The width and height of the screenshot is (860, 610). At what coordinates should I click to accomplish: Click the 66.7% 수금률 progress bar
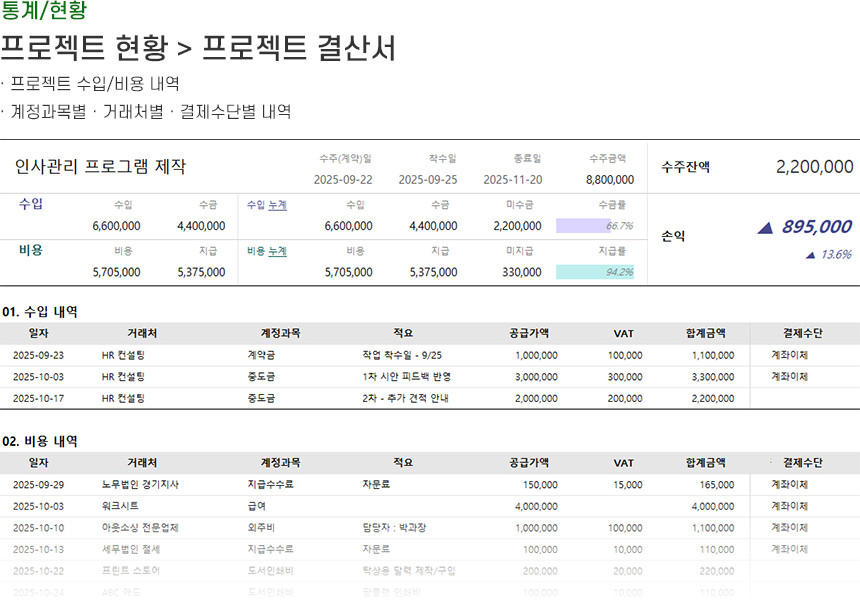[594, 226]
